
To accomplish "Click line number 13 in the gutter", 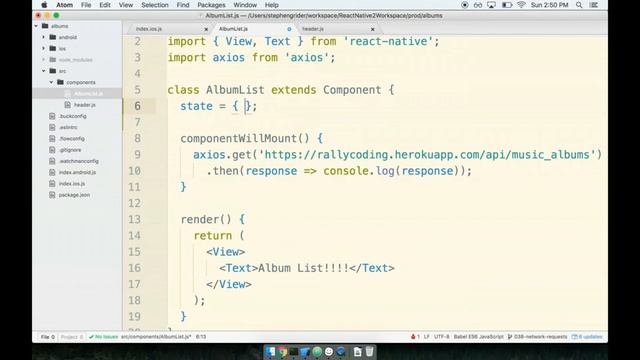I will coord(134,220).
